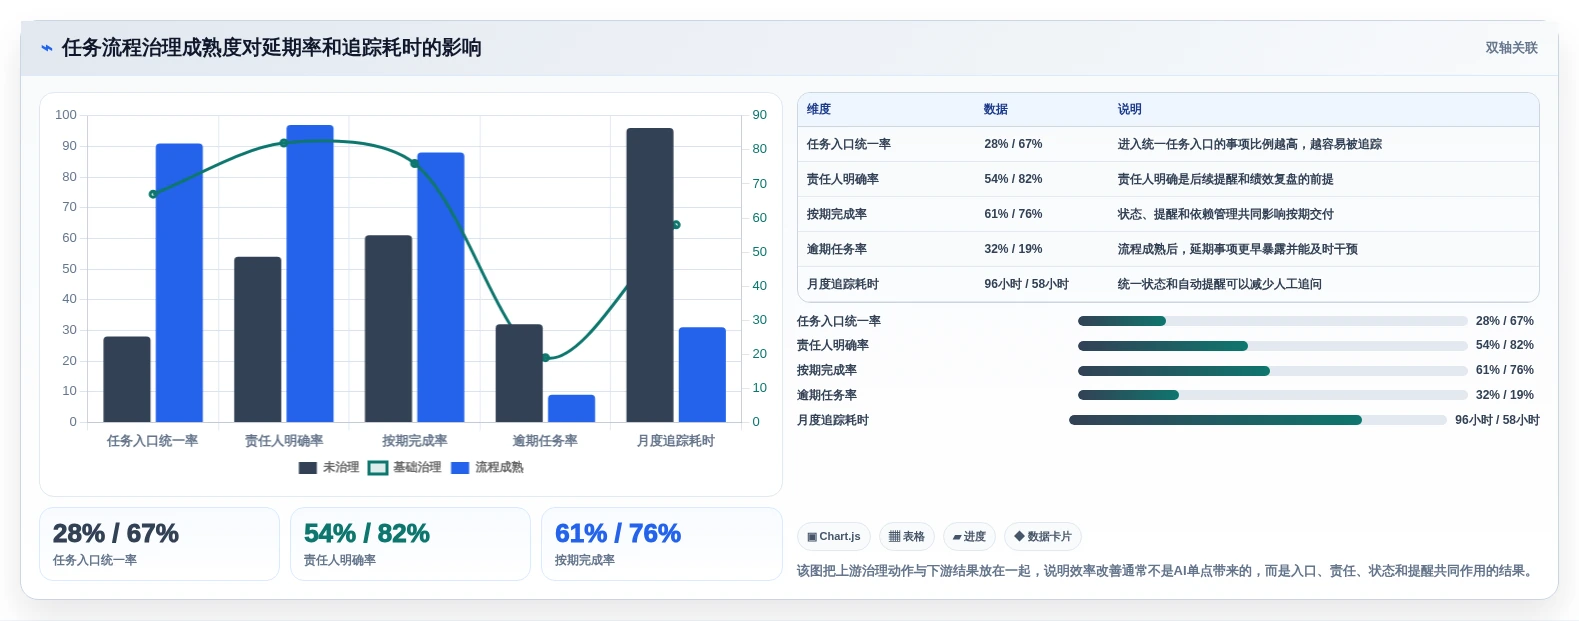Click the lightning icon beside the title
The width and height of the screenshot is (1579, 621).
[x=46, y=48]
